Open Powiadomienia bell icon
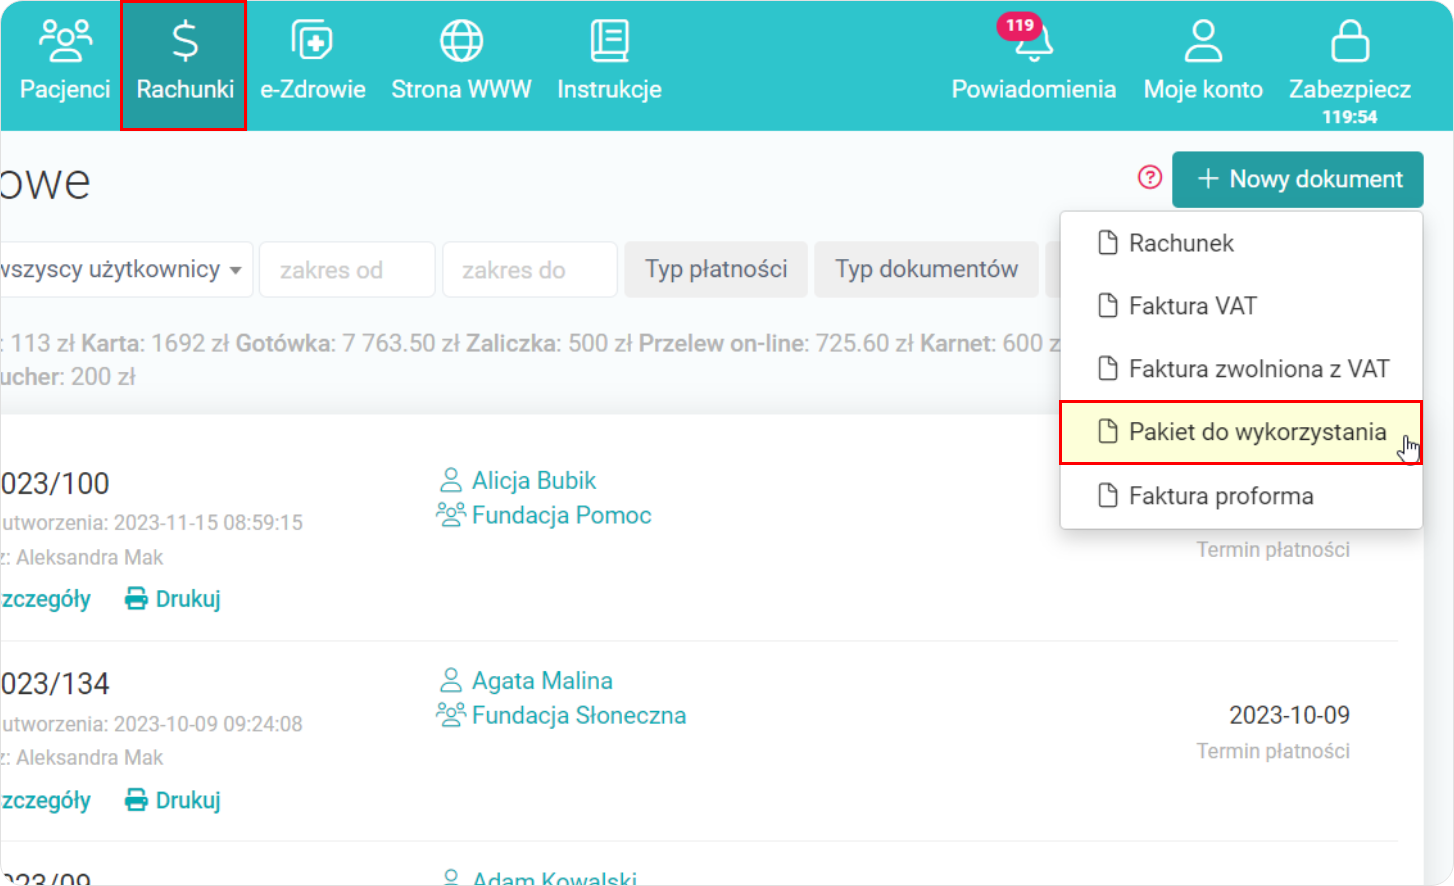Viewport: 1454px width, 886px height. click(1034, 42)
